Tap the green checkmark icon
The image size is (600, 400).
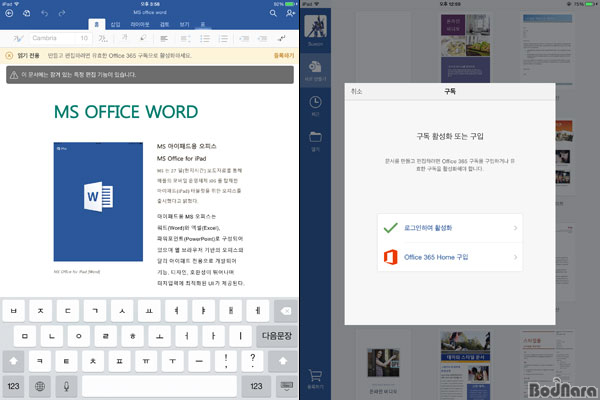[x=391, y=228]
